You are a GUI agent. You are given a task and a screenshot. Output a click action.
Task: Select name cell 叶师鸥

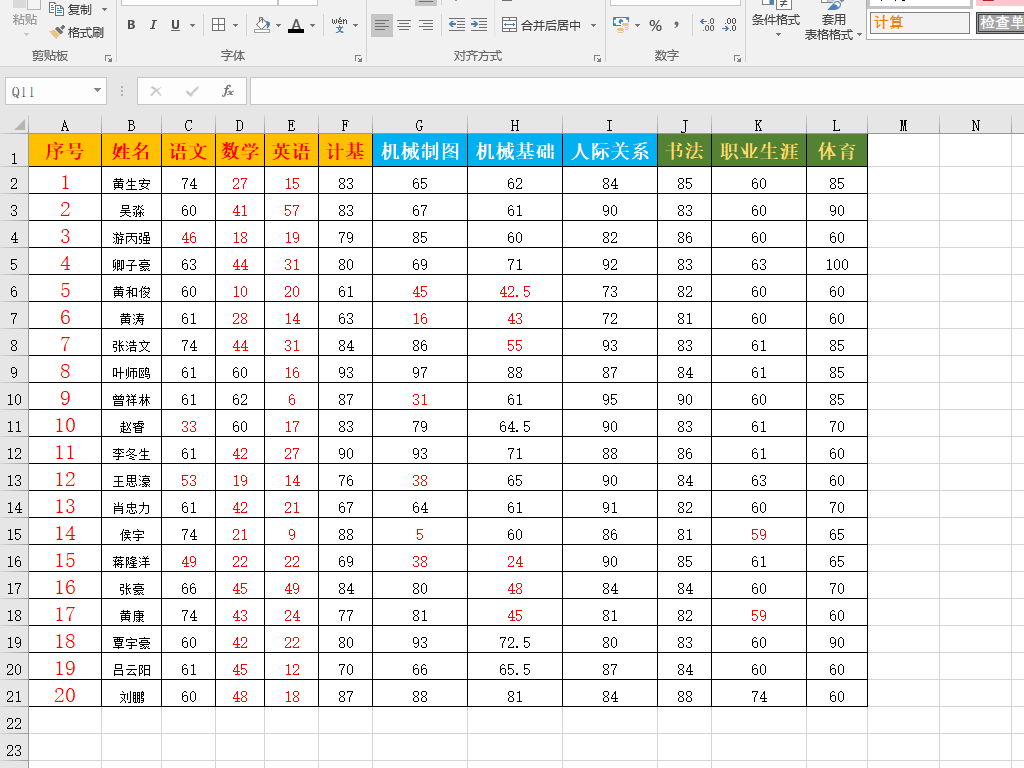pyautogui.click(x=131, y=372)
